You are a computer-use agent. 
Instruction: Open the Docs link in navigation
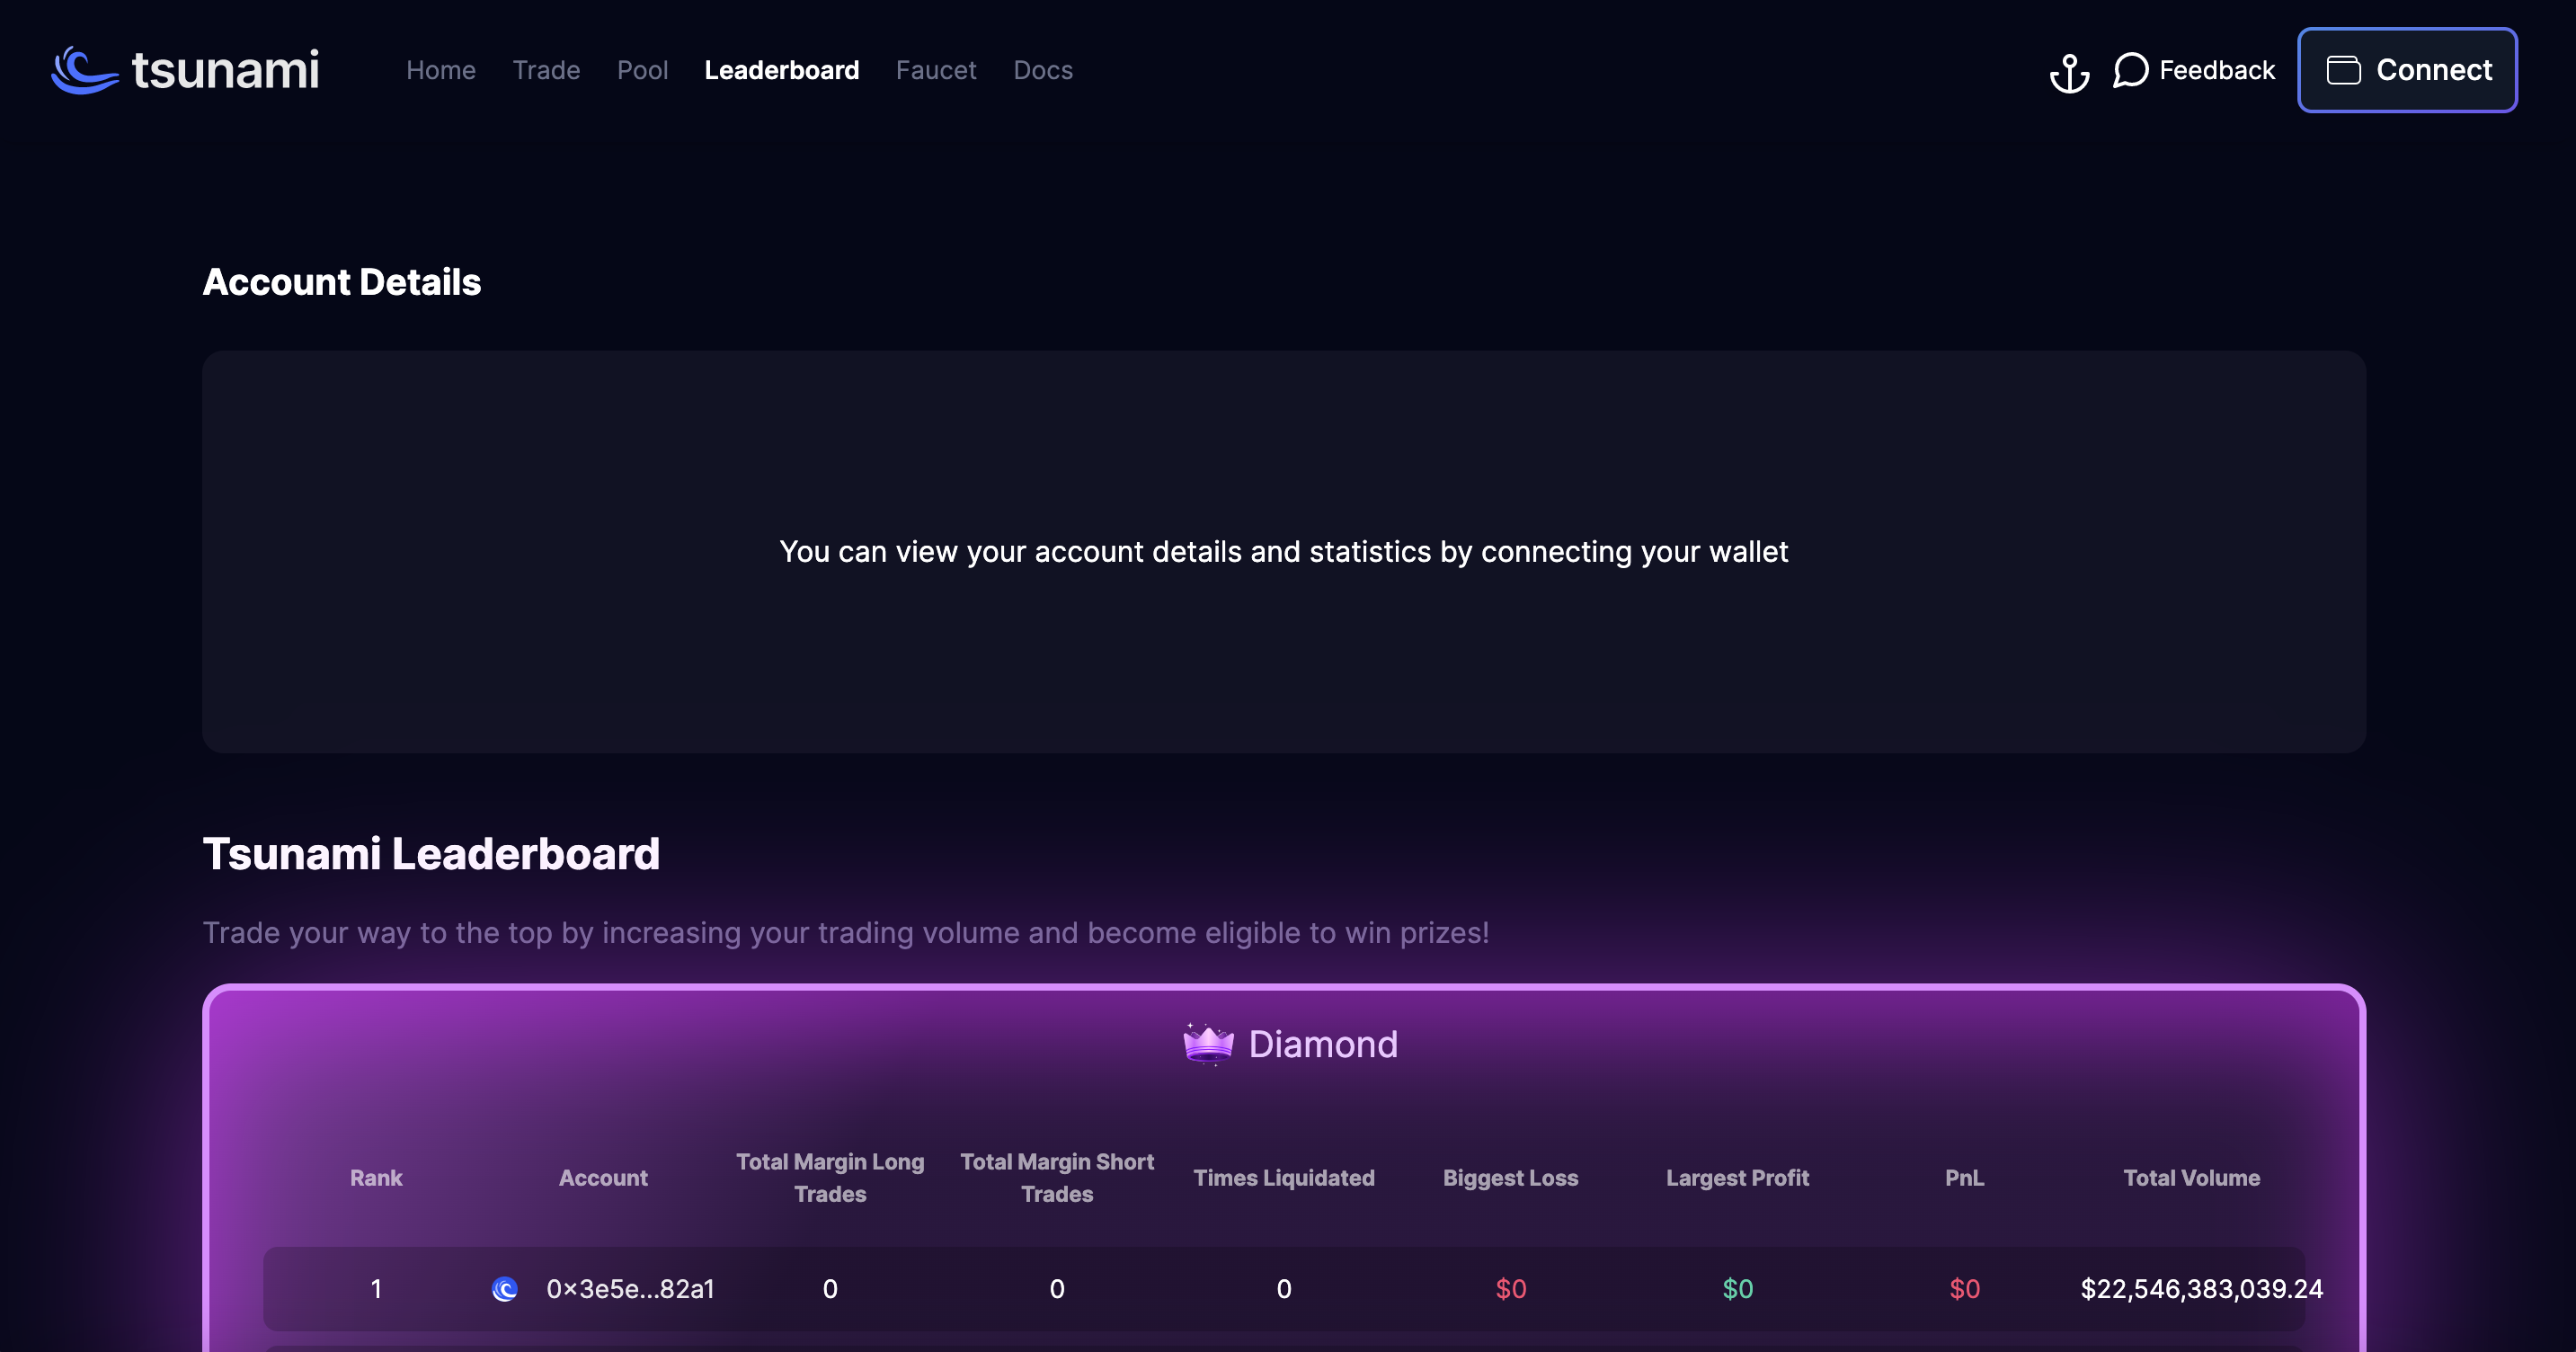coord(1043,70)
